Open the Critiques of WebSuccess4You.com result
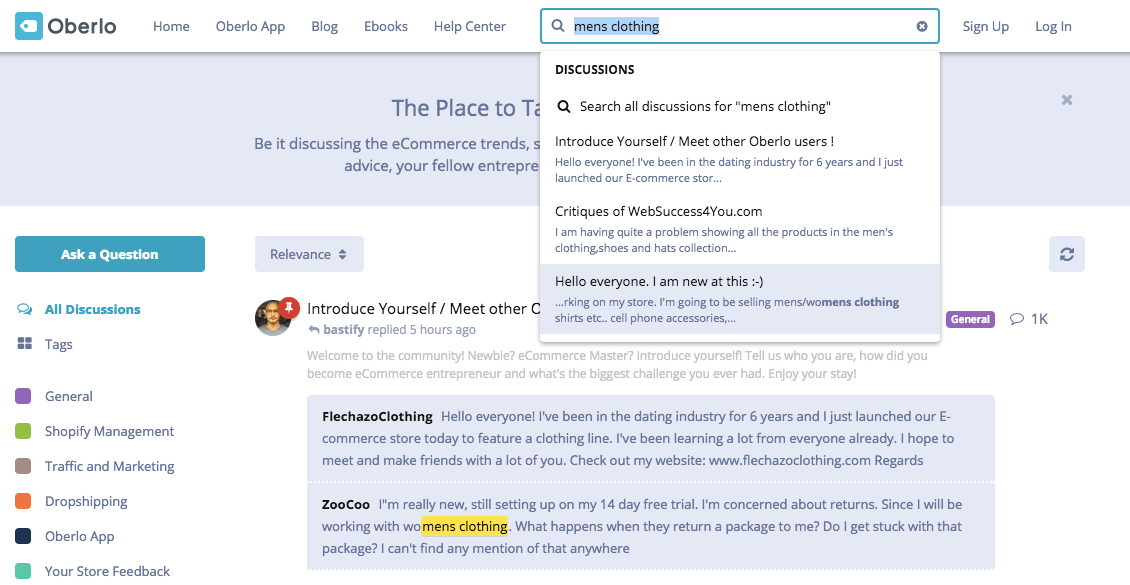Image resolution: width=1130 pixels, height=585 pixels. click(658, 211)
